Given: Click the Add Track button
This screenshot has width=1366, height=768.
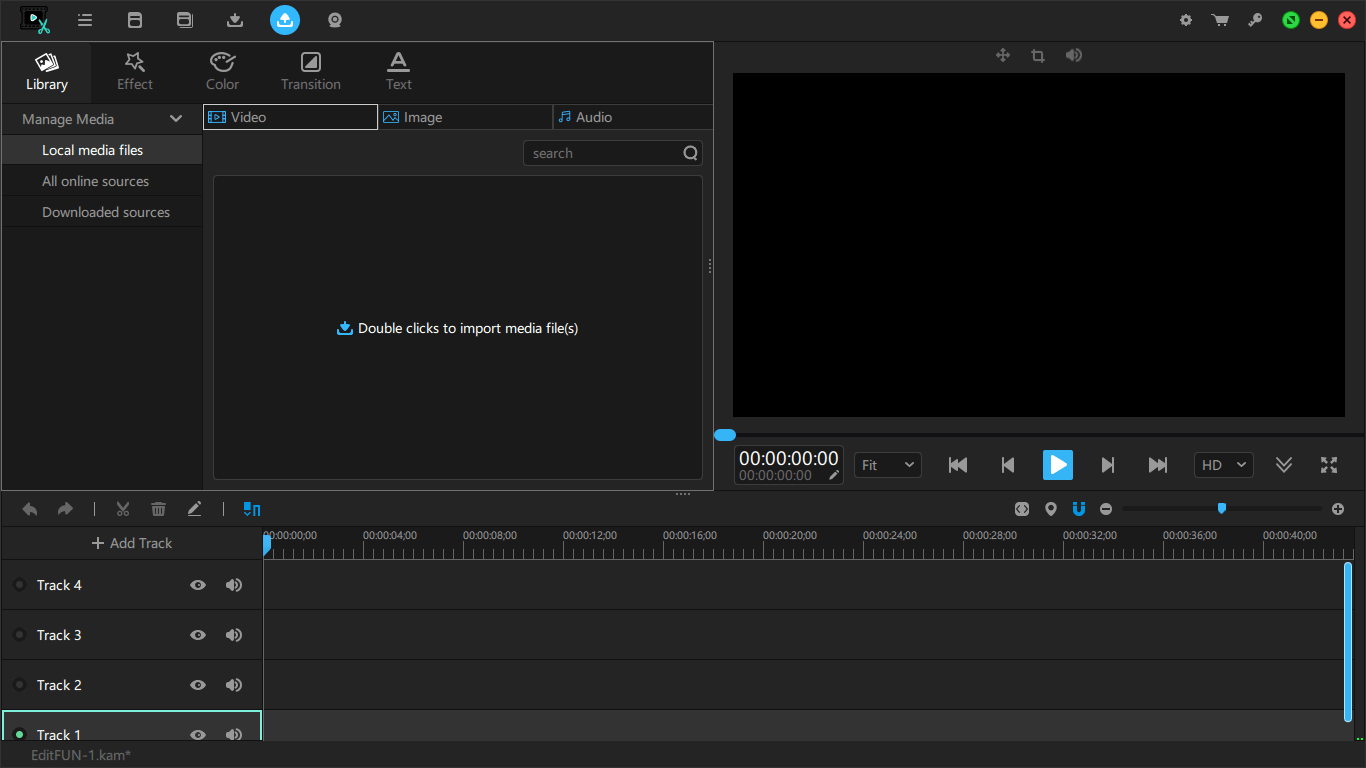Looking at the screenshot, I should tap(132, 543).
